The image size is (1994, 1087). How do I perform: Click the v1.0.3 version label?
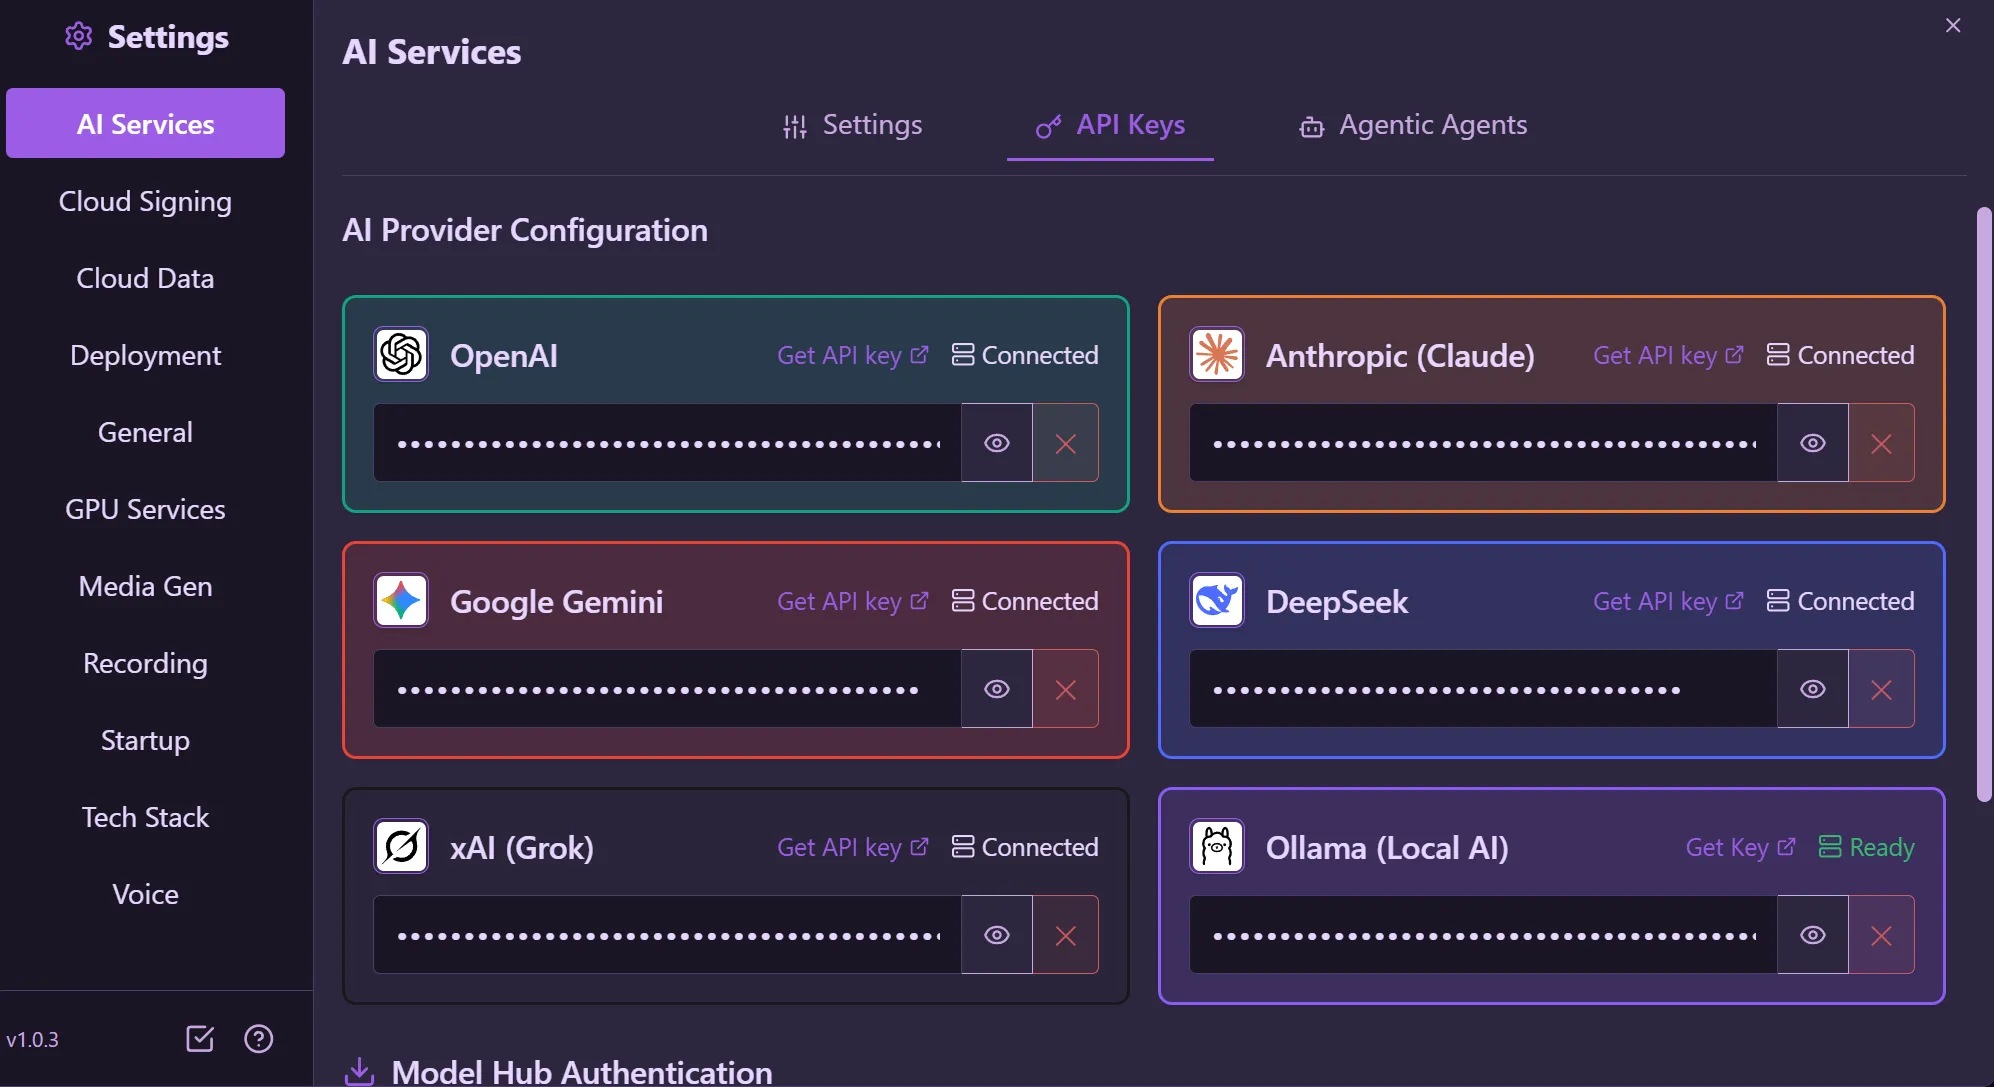(x=32, y=1039)
